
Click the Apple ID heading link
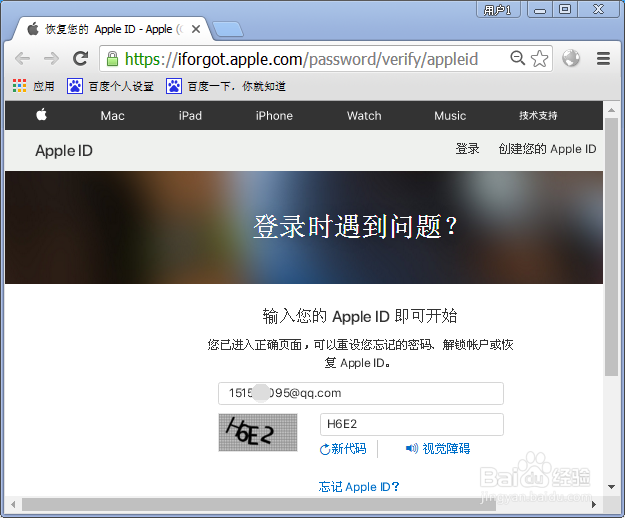(64, 151)
